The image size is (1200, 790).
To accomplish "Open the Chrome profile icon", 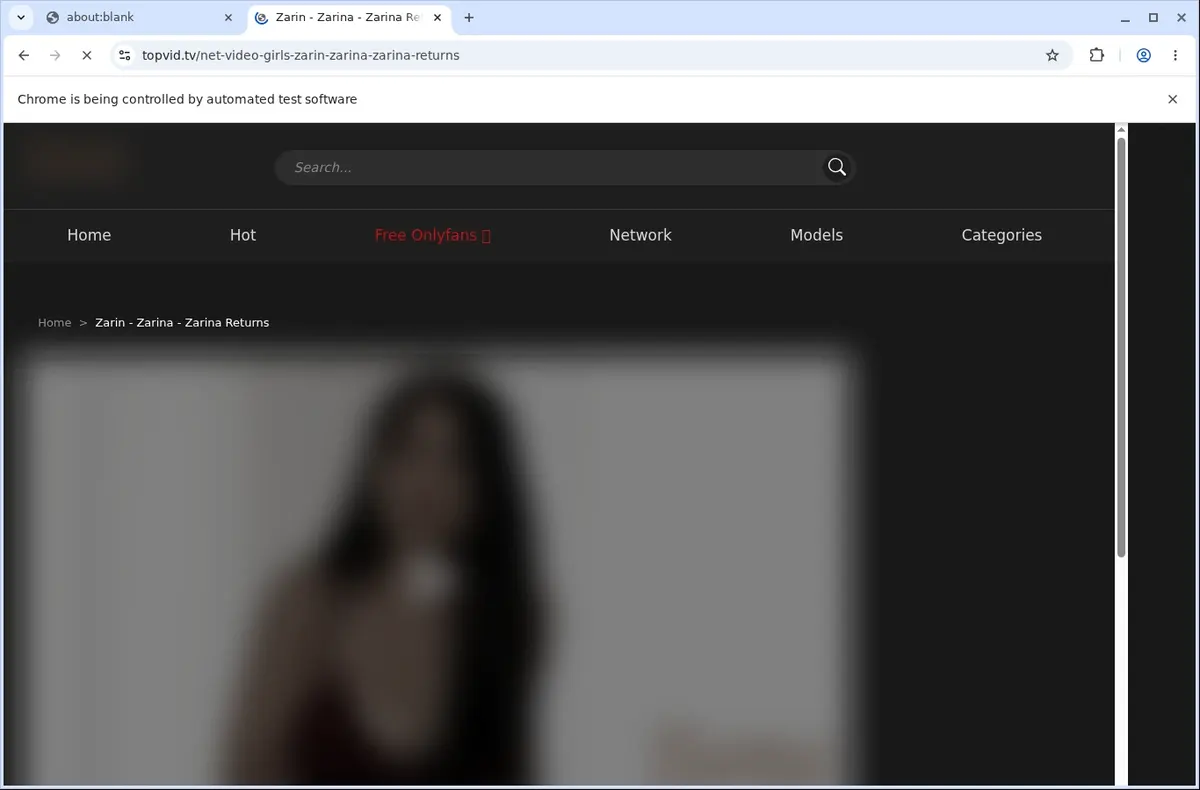I will tap(1143, 56).
